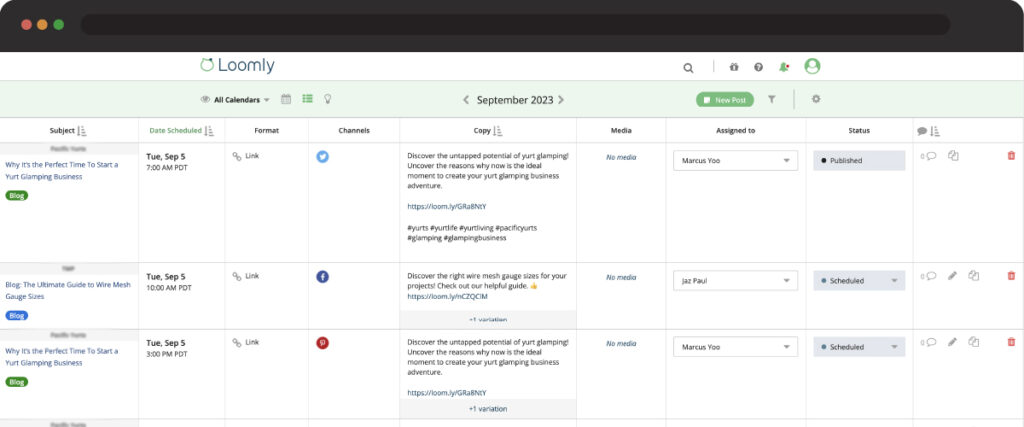This screenshot has height=427, width=1024.
Task: Open the help question mark icon
Action: (758, 67)
